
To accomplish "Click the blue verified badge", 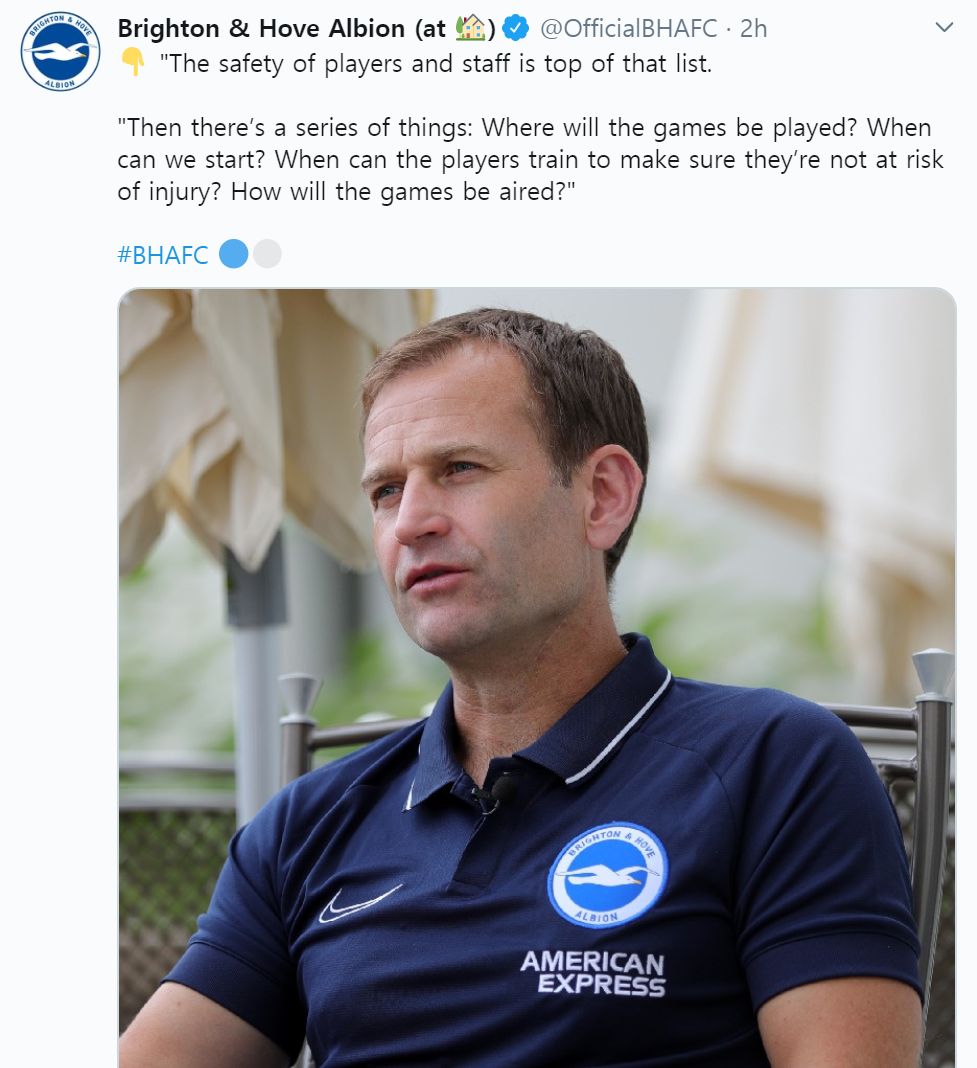I will click(x=515, y=28).
